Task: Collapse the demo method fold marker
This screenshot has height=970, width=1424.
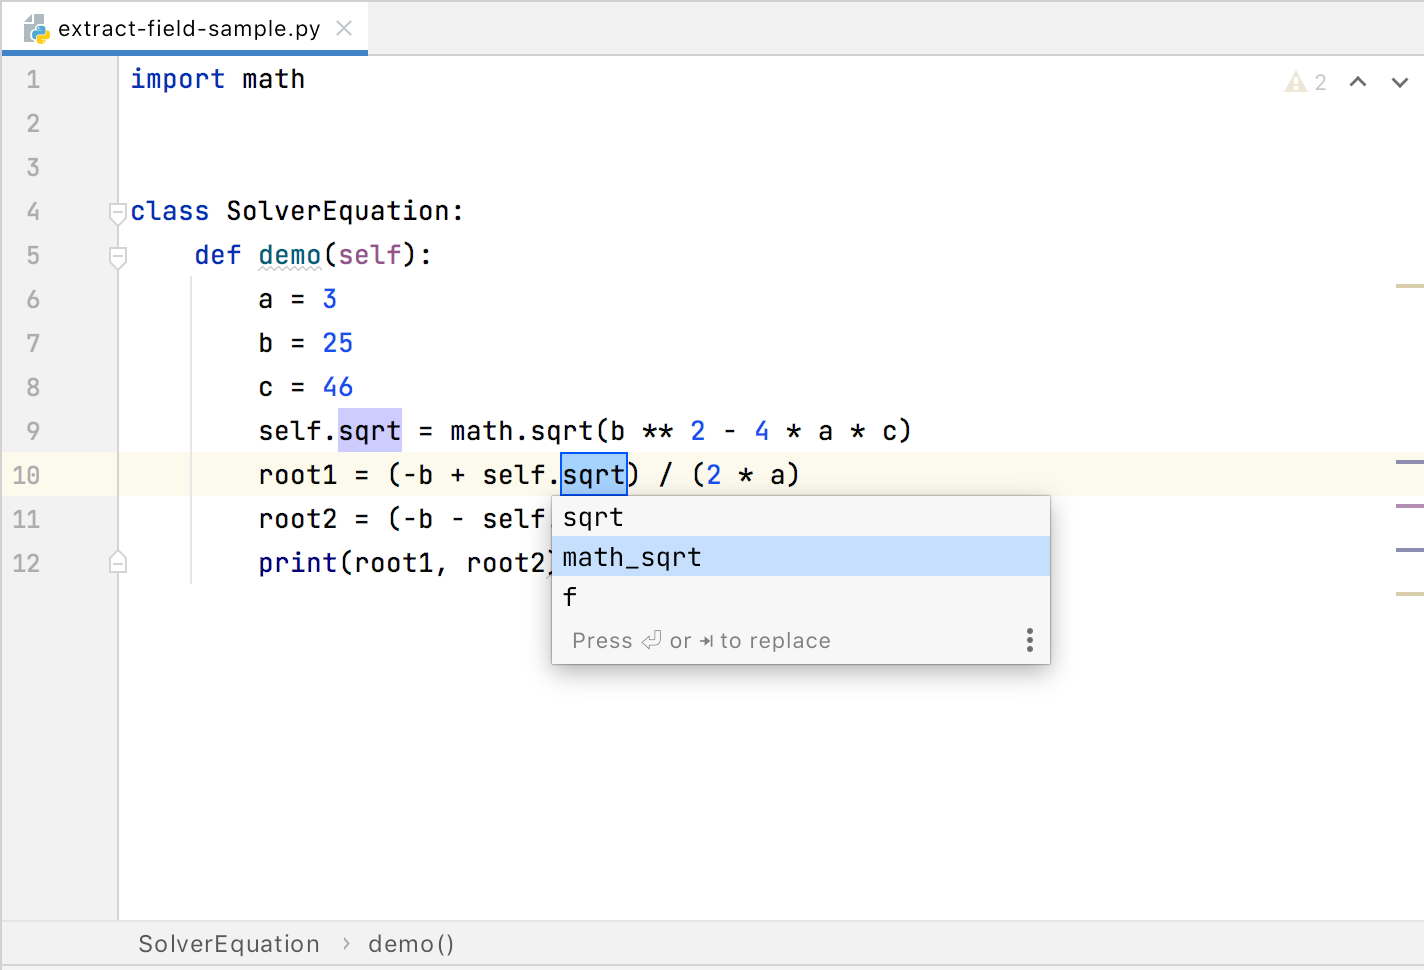Action: [x=117, y=256]
